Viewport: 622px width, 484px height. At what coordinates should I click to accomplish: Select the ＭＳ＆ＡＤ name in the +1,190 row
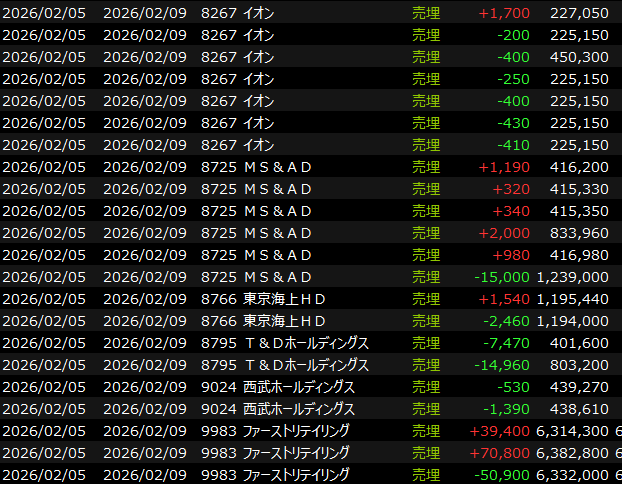pos(278,167)
